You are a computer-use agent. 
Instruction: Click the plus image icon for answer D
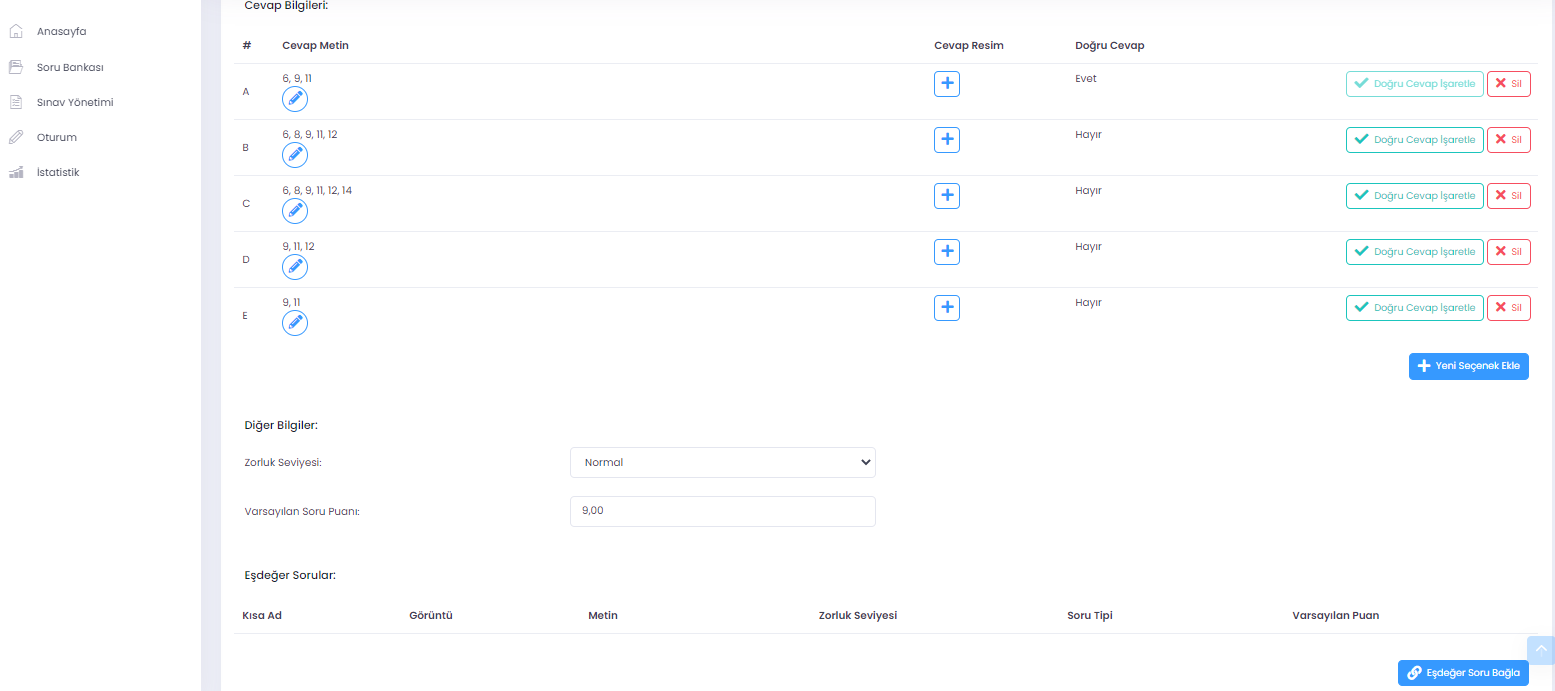point(947,252)
